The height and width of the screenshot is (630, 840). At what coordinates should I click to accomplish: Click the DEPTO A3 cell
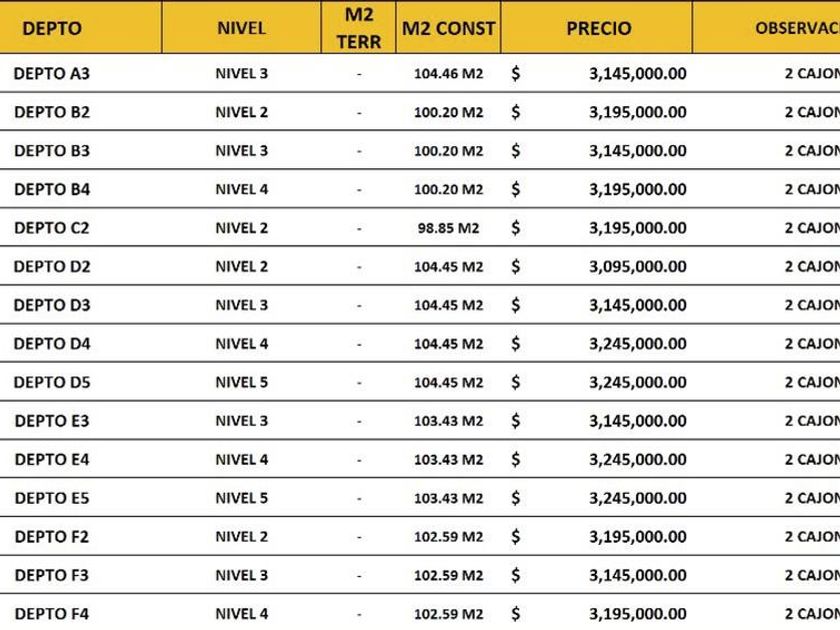point(51,73)
